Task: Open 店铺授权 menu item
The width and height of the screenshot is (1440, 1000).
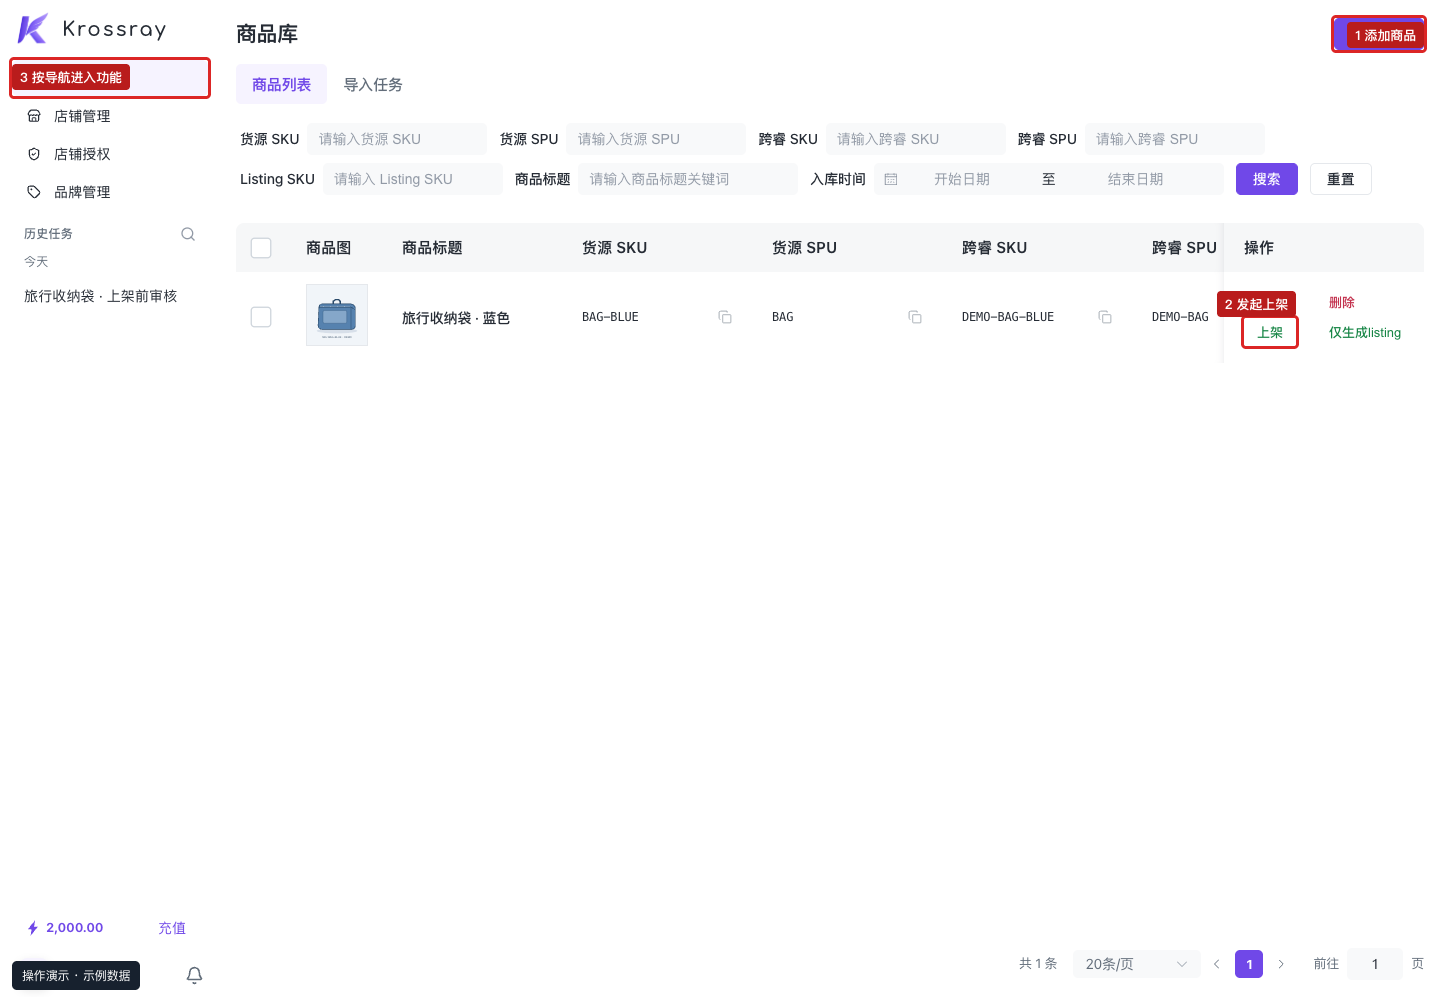Action: 110,154
